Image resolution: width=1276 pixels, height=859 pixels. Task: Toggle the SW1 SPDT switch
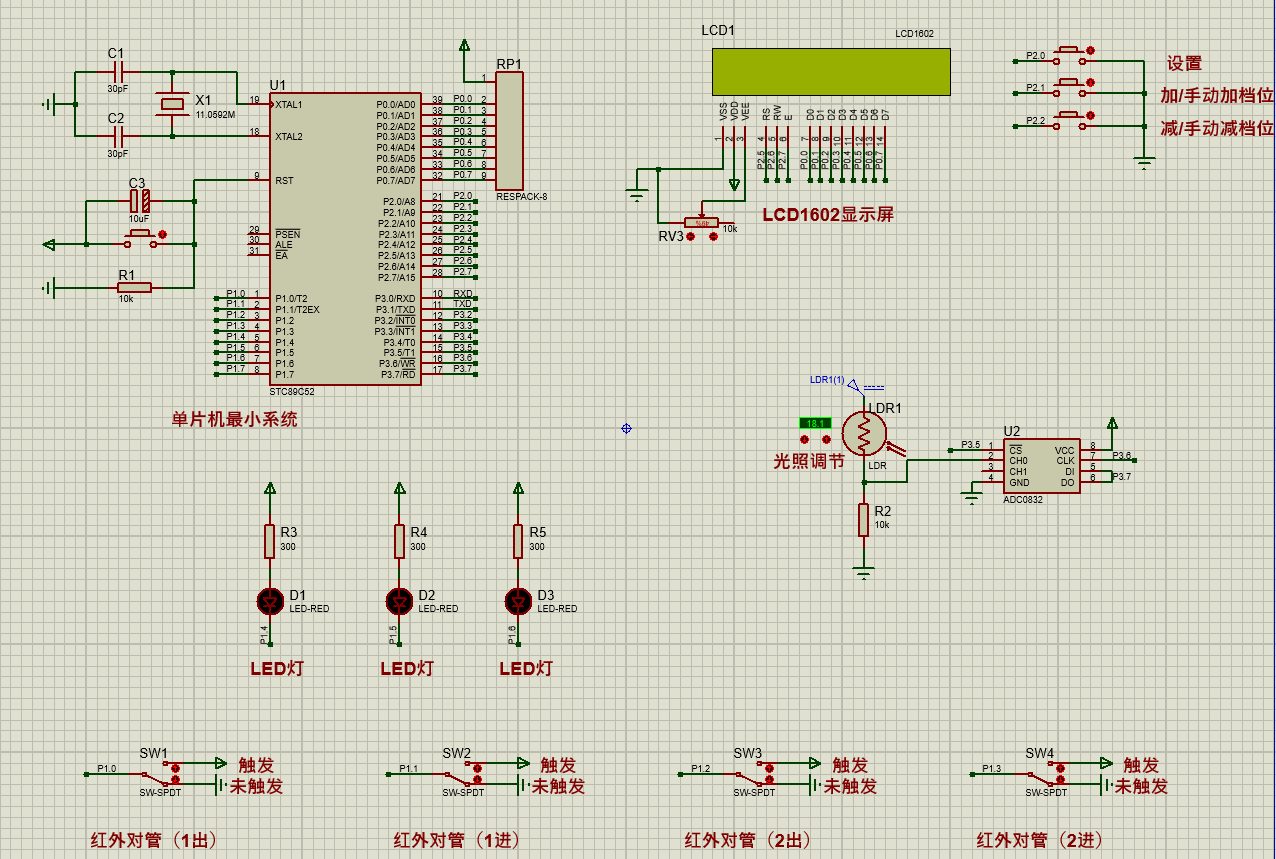(160, 775)
